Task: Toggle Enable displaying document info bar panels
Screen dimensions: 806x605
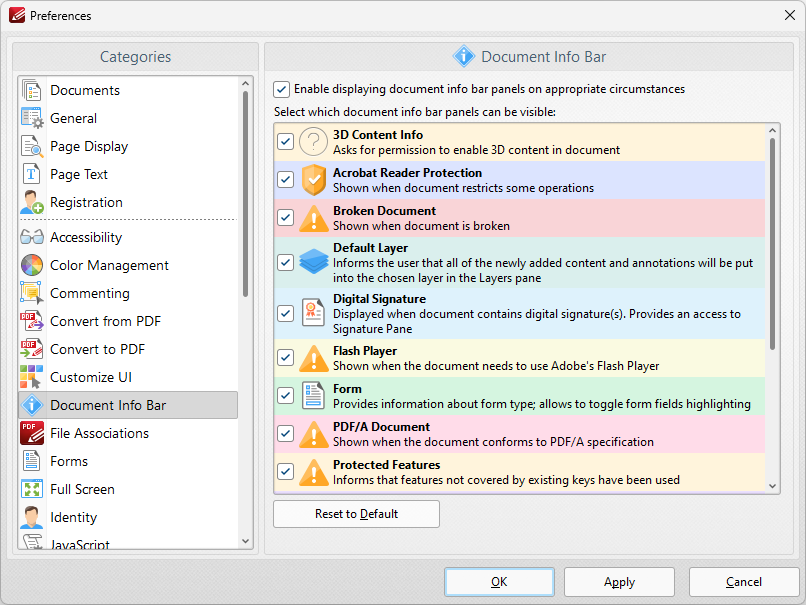Action: [282, 89]
